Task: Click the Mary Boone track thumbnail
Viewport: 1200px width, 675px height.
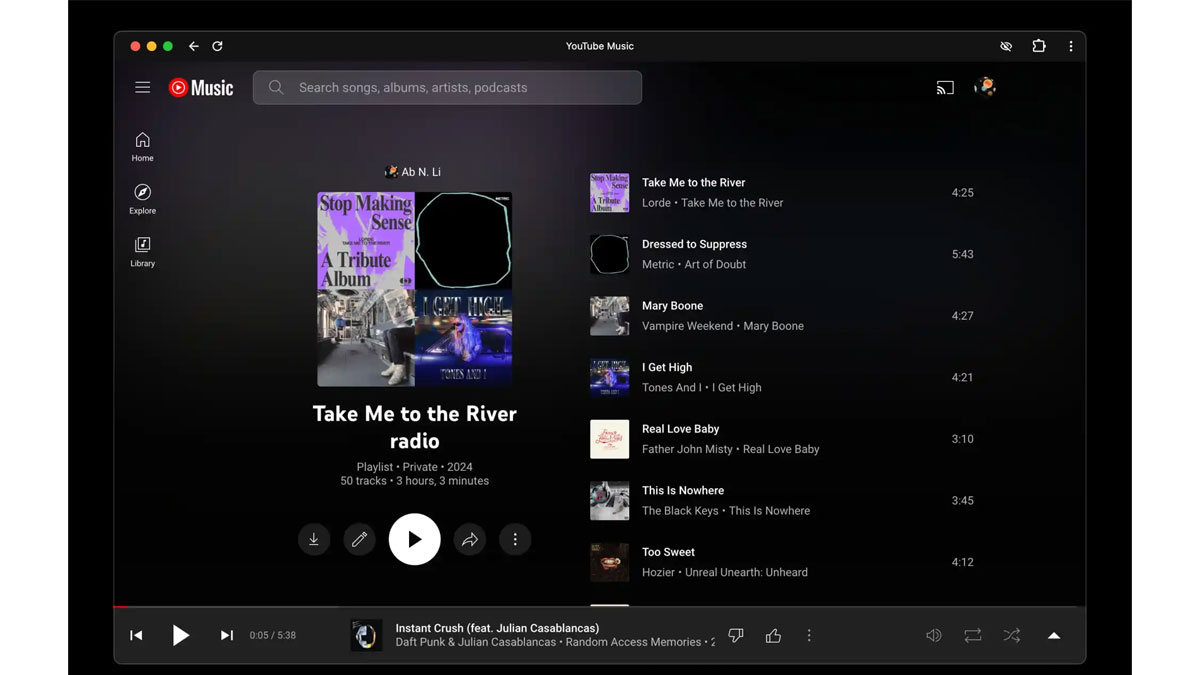Action: point(609,316)
